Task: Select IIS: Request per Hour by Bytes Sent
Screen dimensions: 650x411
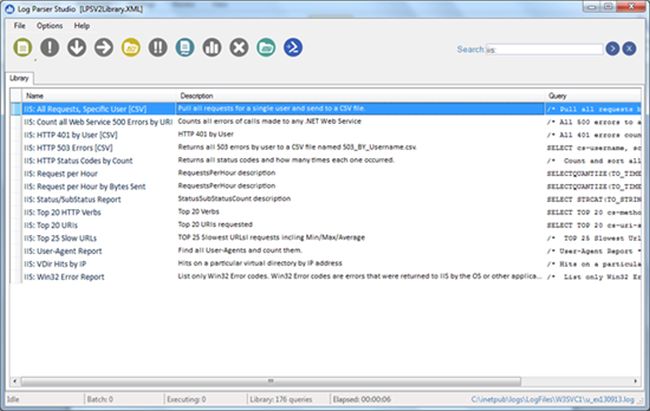Action: (85, 186)
